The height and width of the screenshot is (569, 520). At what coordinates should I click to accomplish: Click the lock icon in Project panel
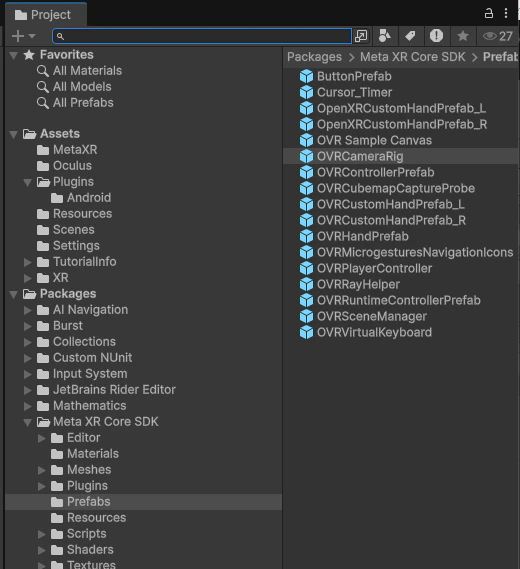coord(489,13)
